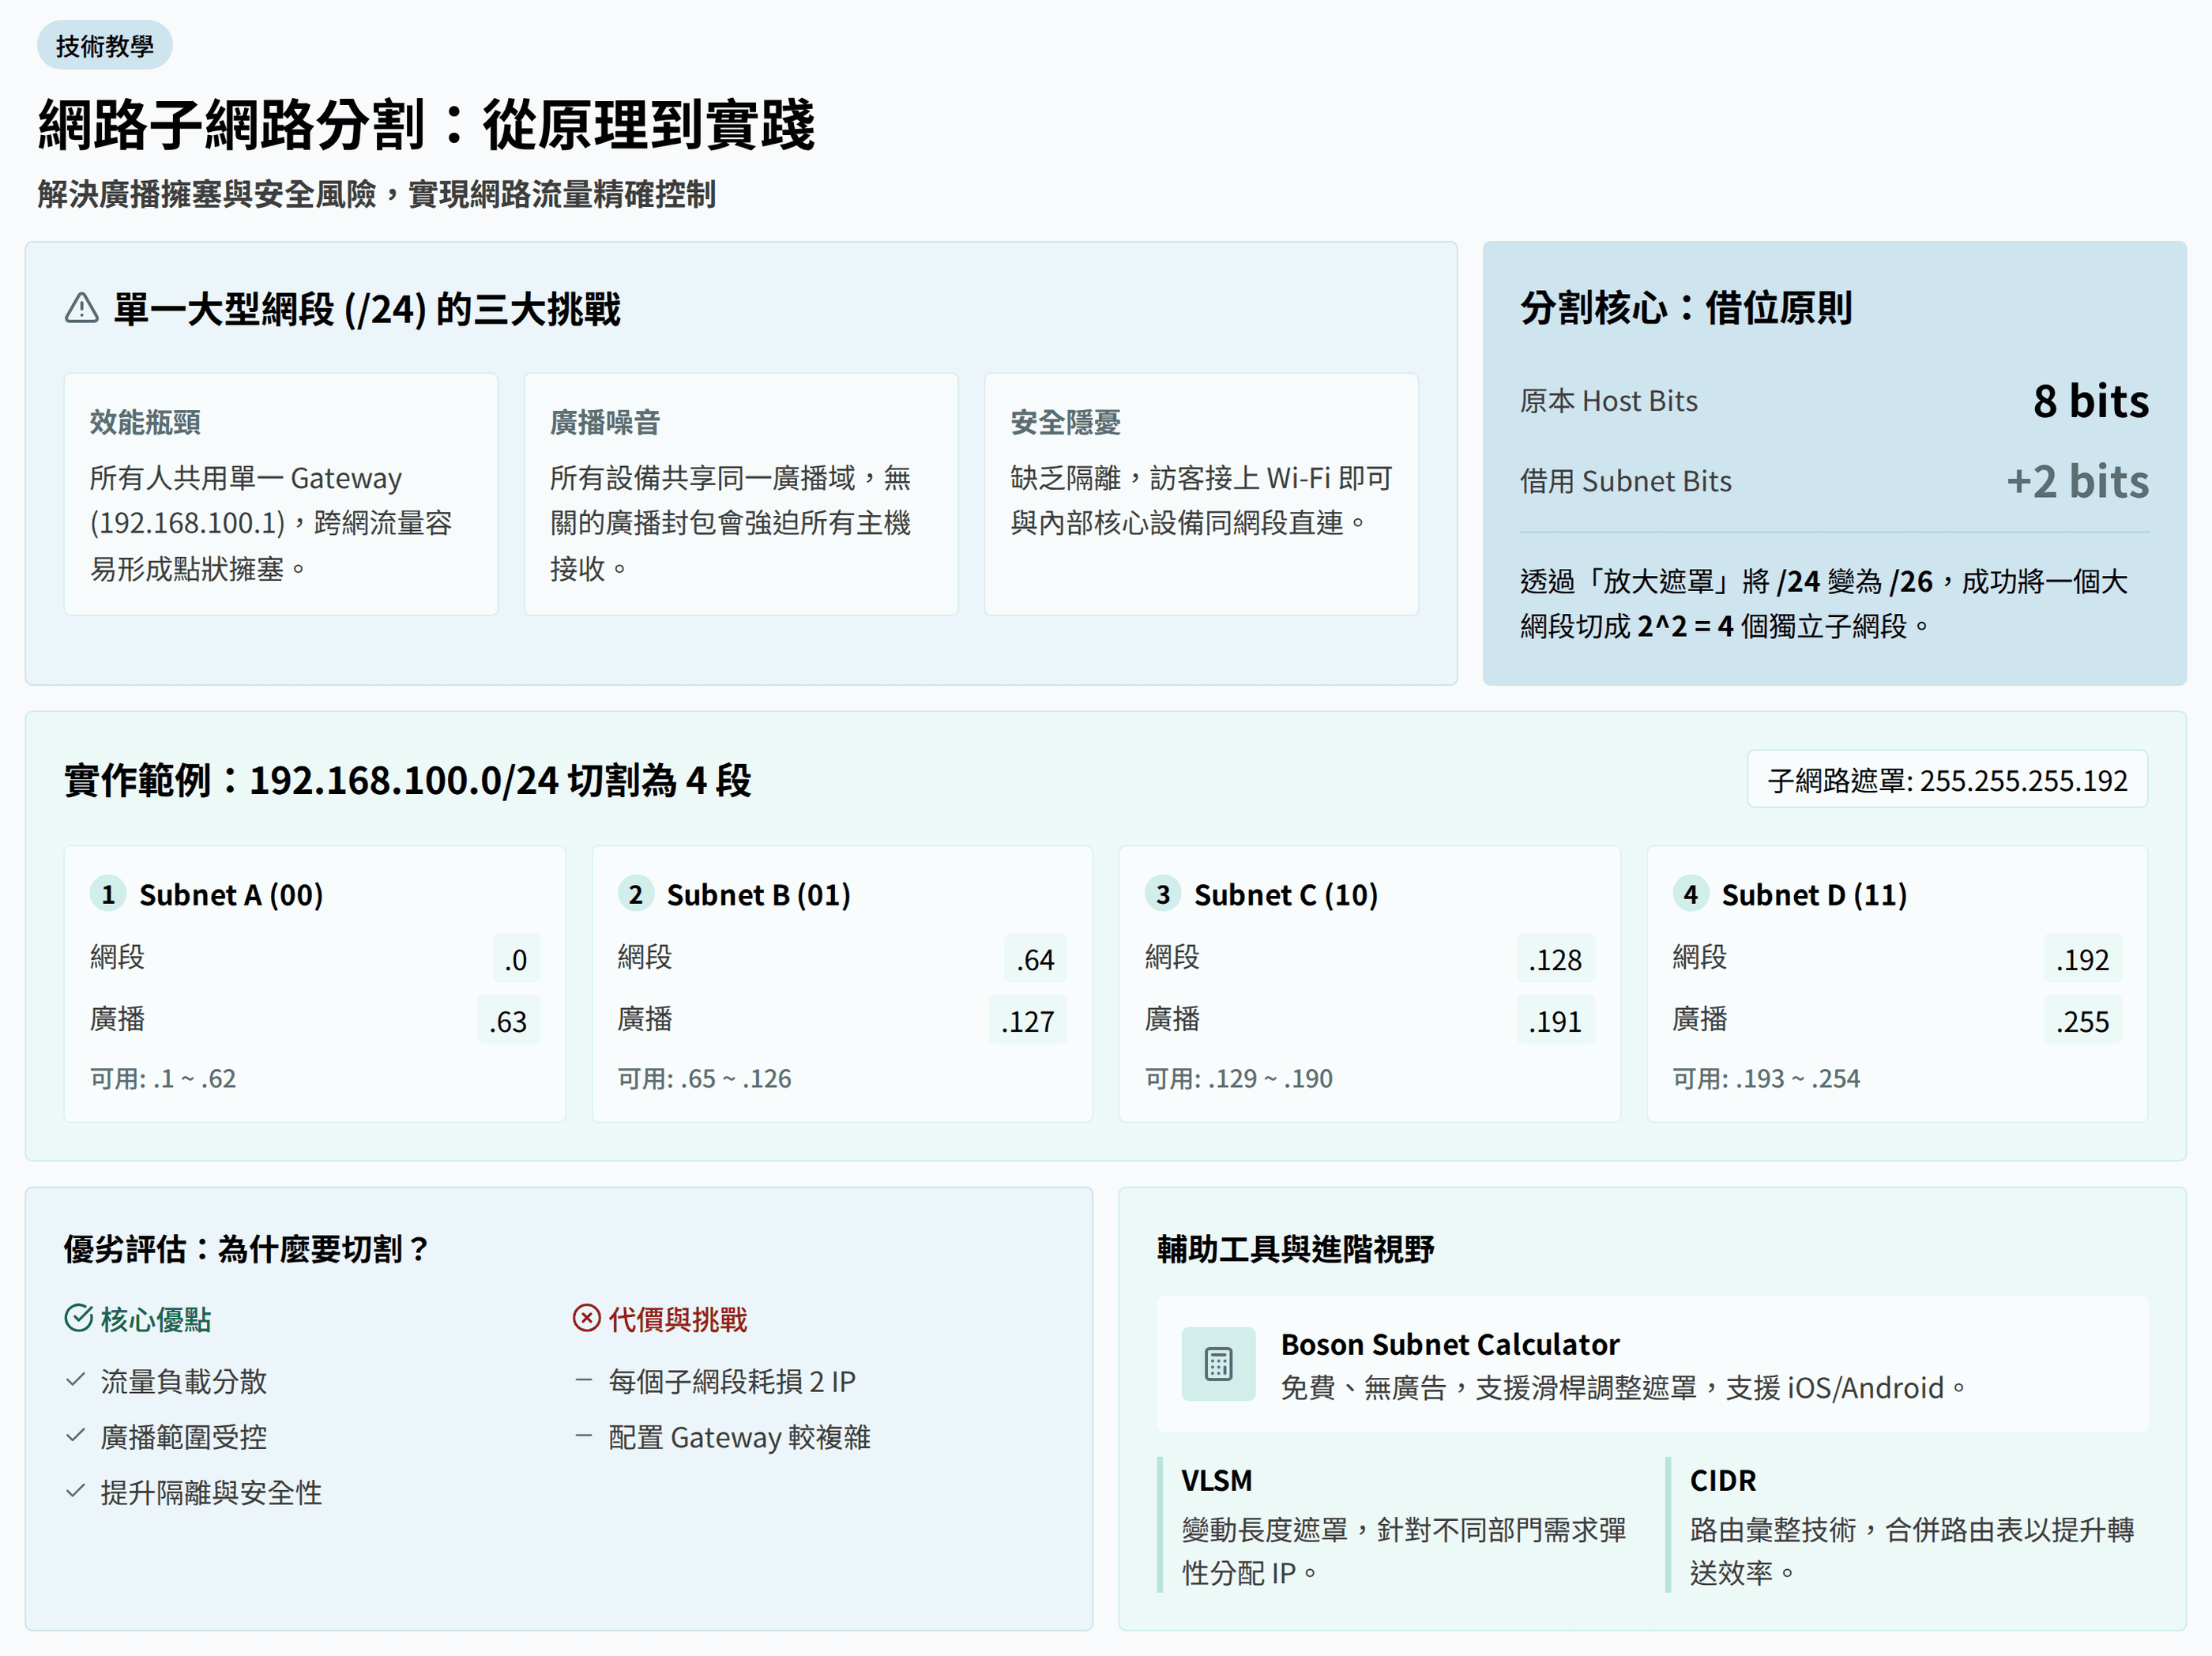Click the number 3 badge for Subnet C
The image size is (2212, 1656).
tap(1163, 894)
